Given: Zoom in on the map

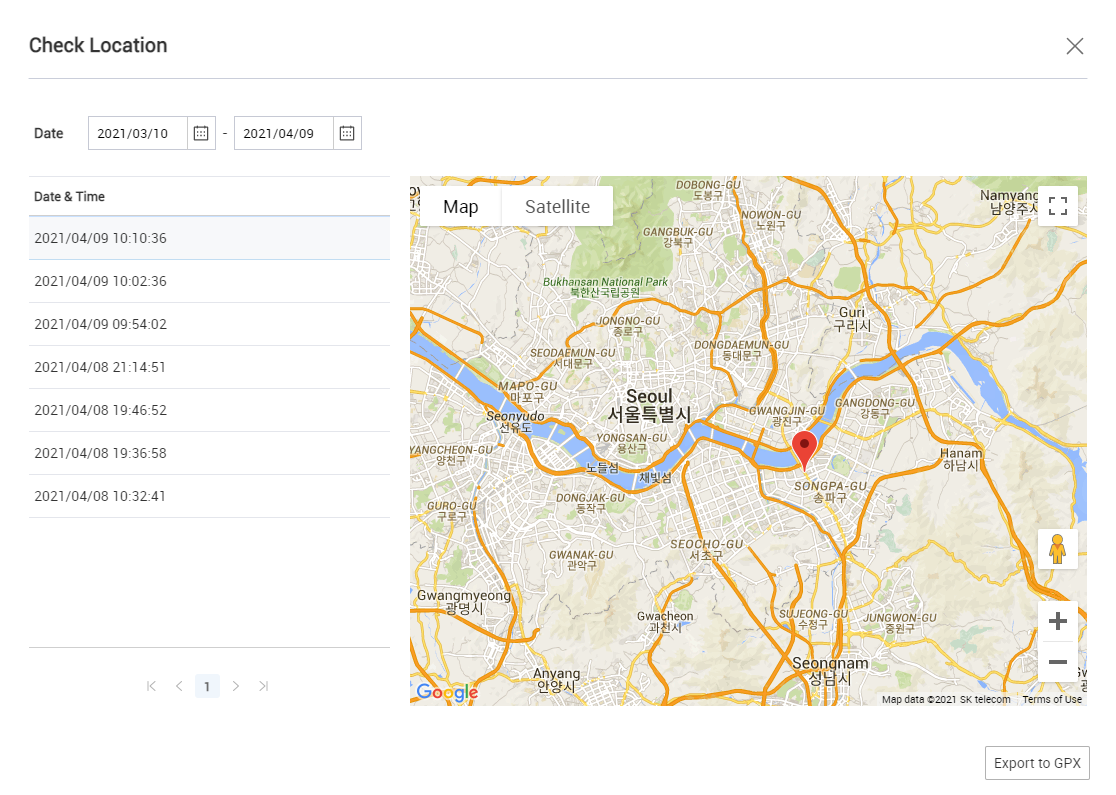Looking at the screenshot, I should pyautogui.click(x=1058, y=621).
